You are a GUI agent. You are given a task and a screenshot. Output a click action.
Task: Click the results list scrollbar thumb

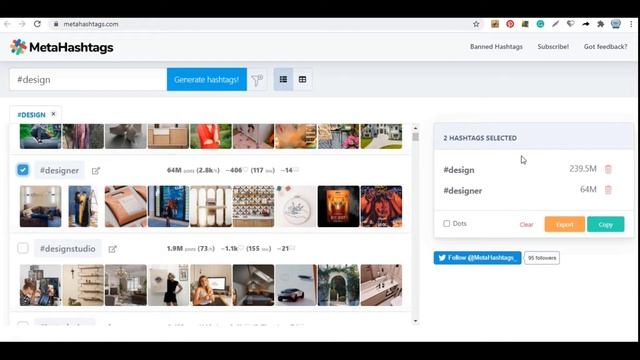[416, 137]
